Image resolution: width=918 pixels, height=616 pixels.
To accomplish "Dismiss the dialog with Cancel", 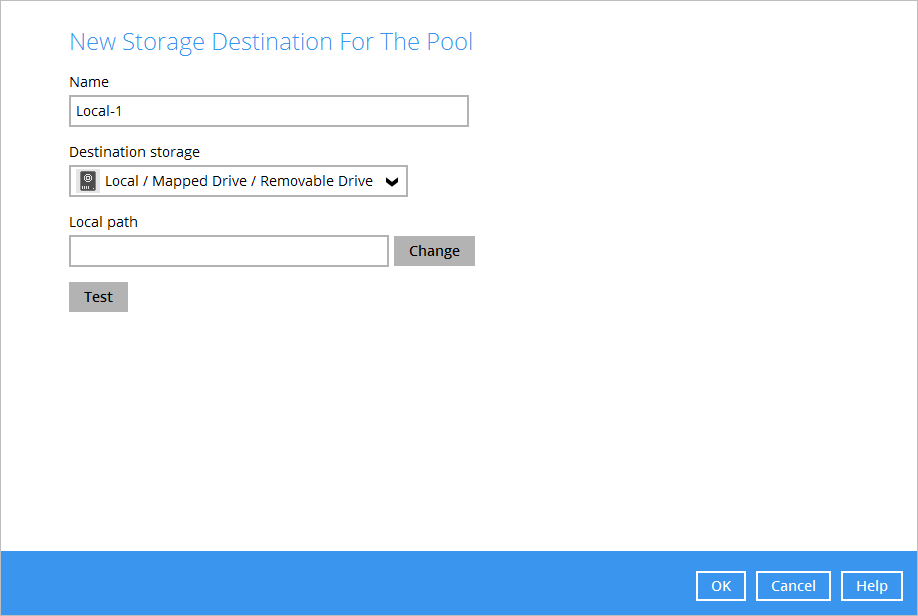I will (793, 586).
